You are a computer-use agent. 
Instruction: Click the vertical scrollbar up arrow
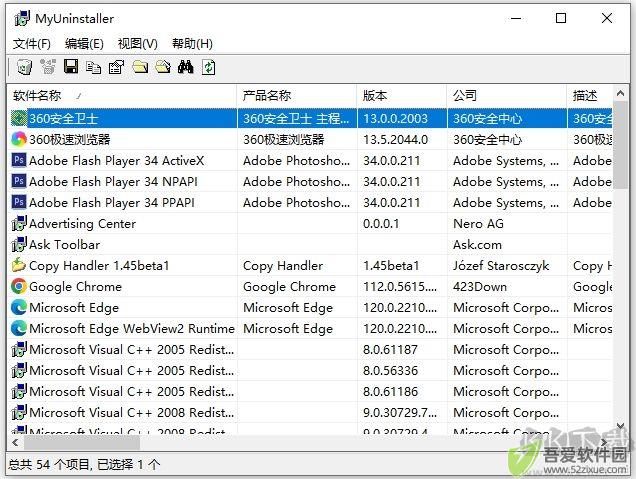coord(620,93)
